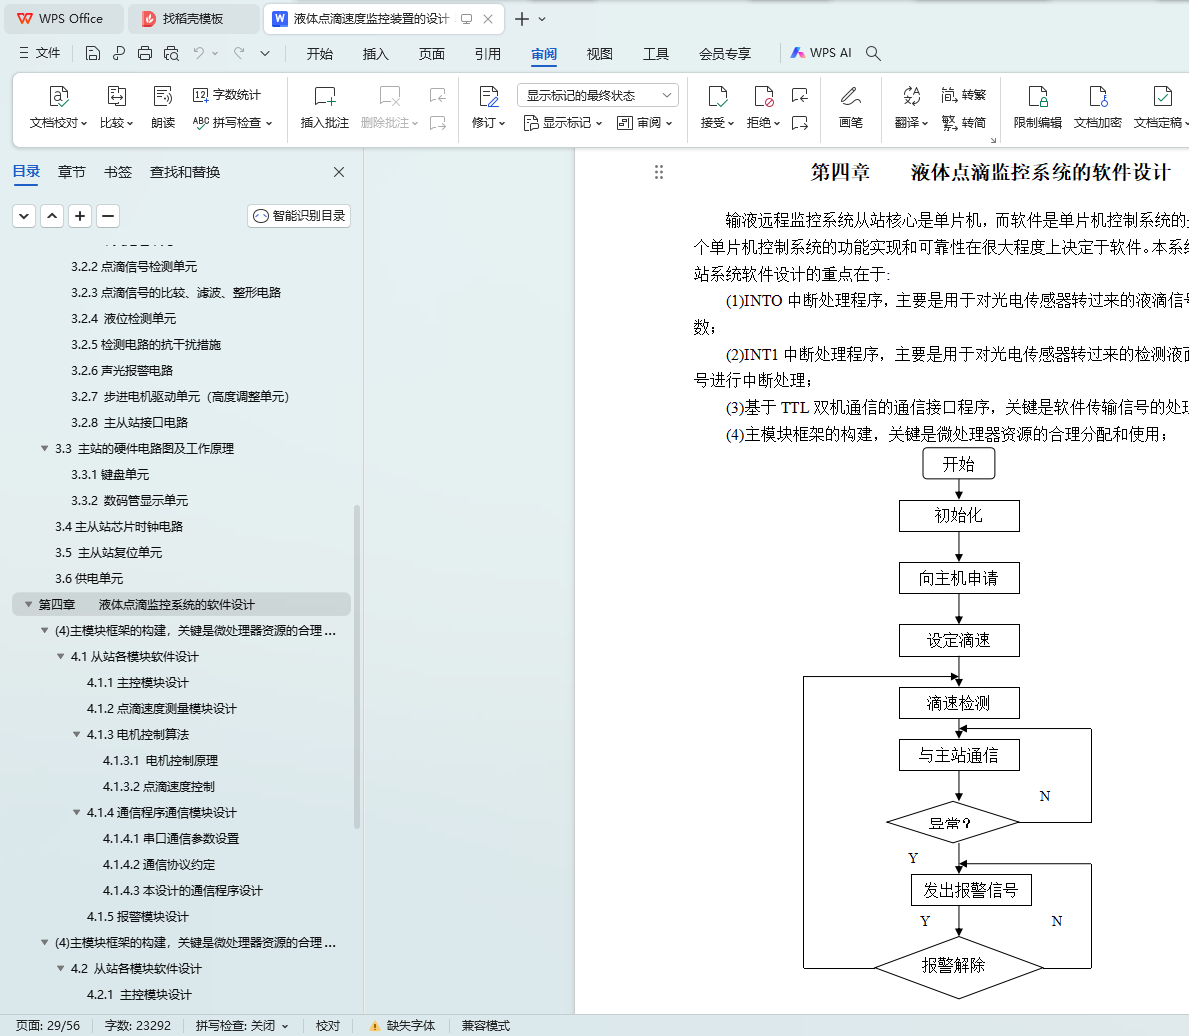This screenshot has width=1189, height=1036.
Task: Collapse the 4.1.4 通信程序通信模块设计 node
Action: tap(76, 812)
